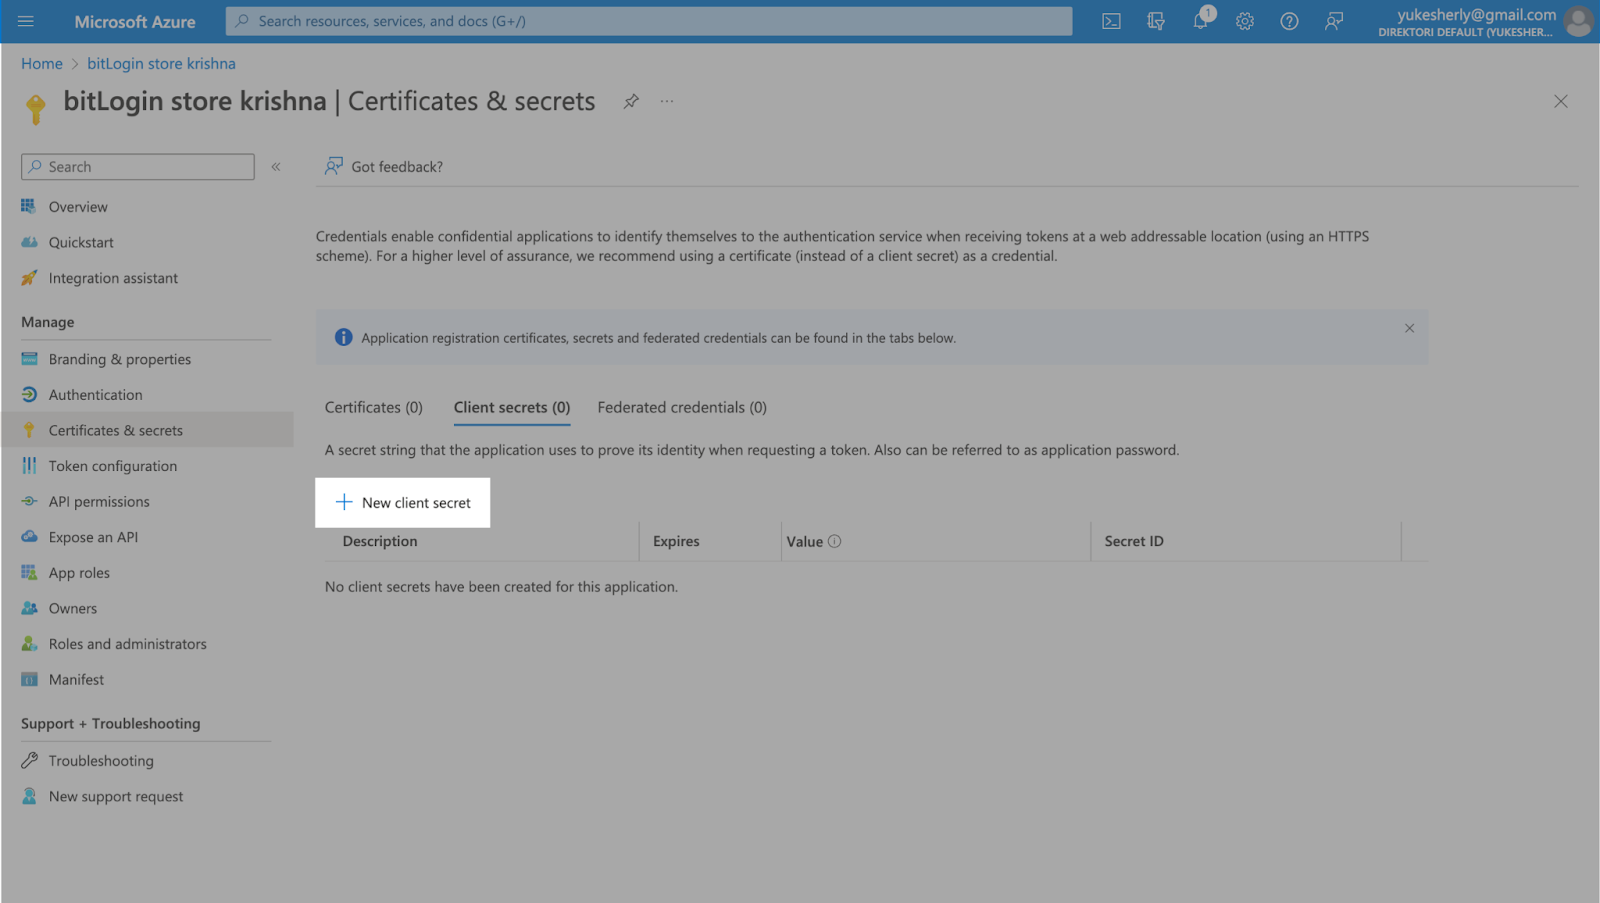Screen dimensions: 1600x903
Task: Click the Expose an API cloud icon
Action: click(x=29, y=537)
